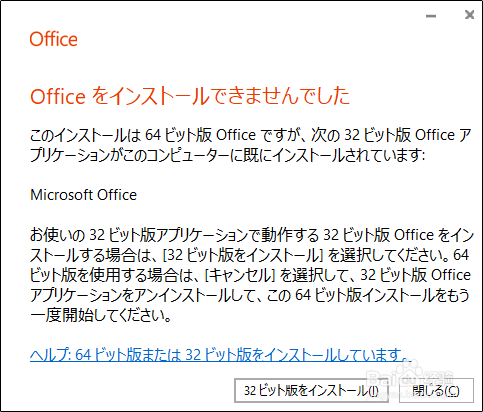Click the paragraph line starting お使いの 32 ビット版
Image resolution: width=483 pixels, height=412 pixels.
(x=252, y=235)
